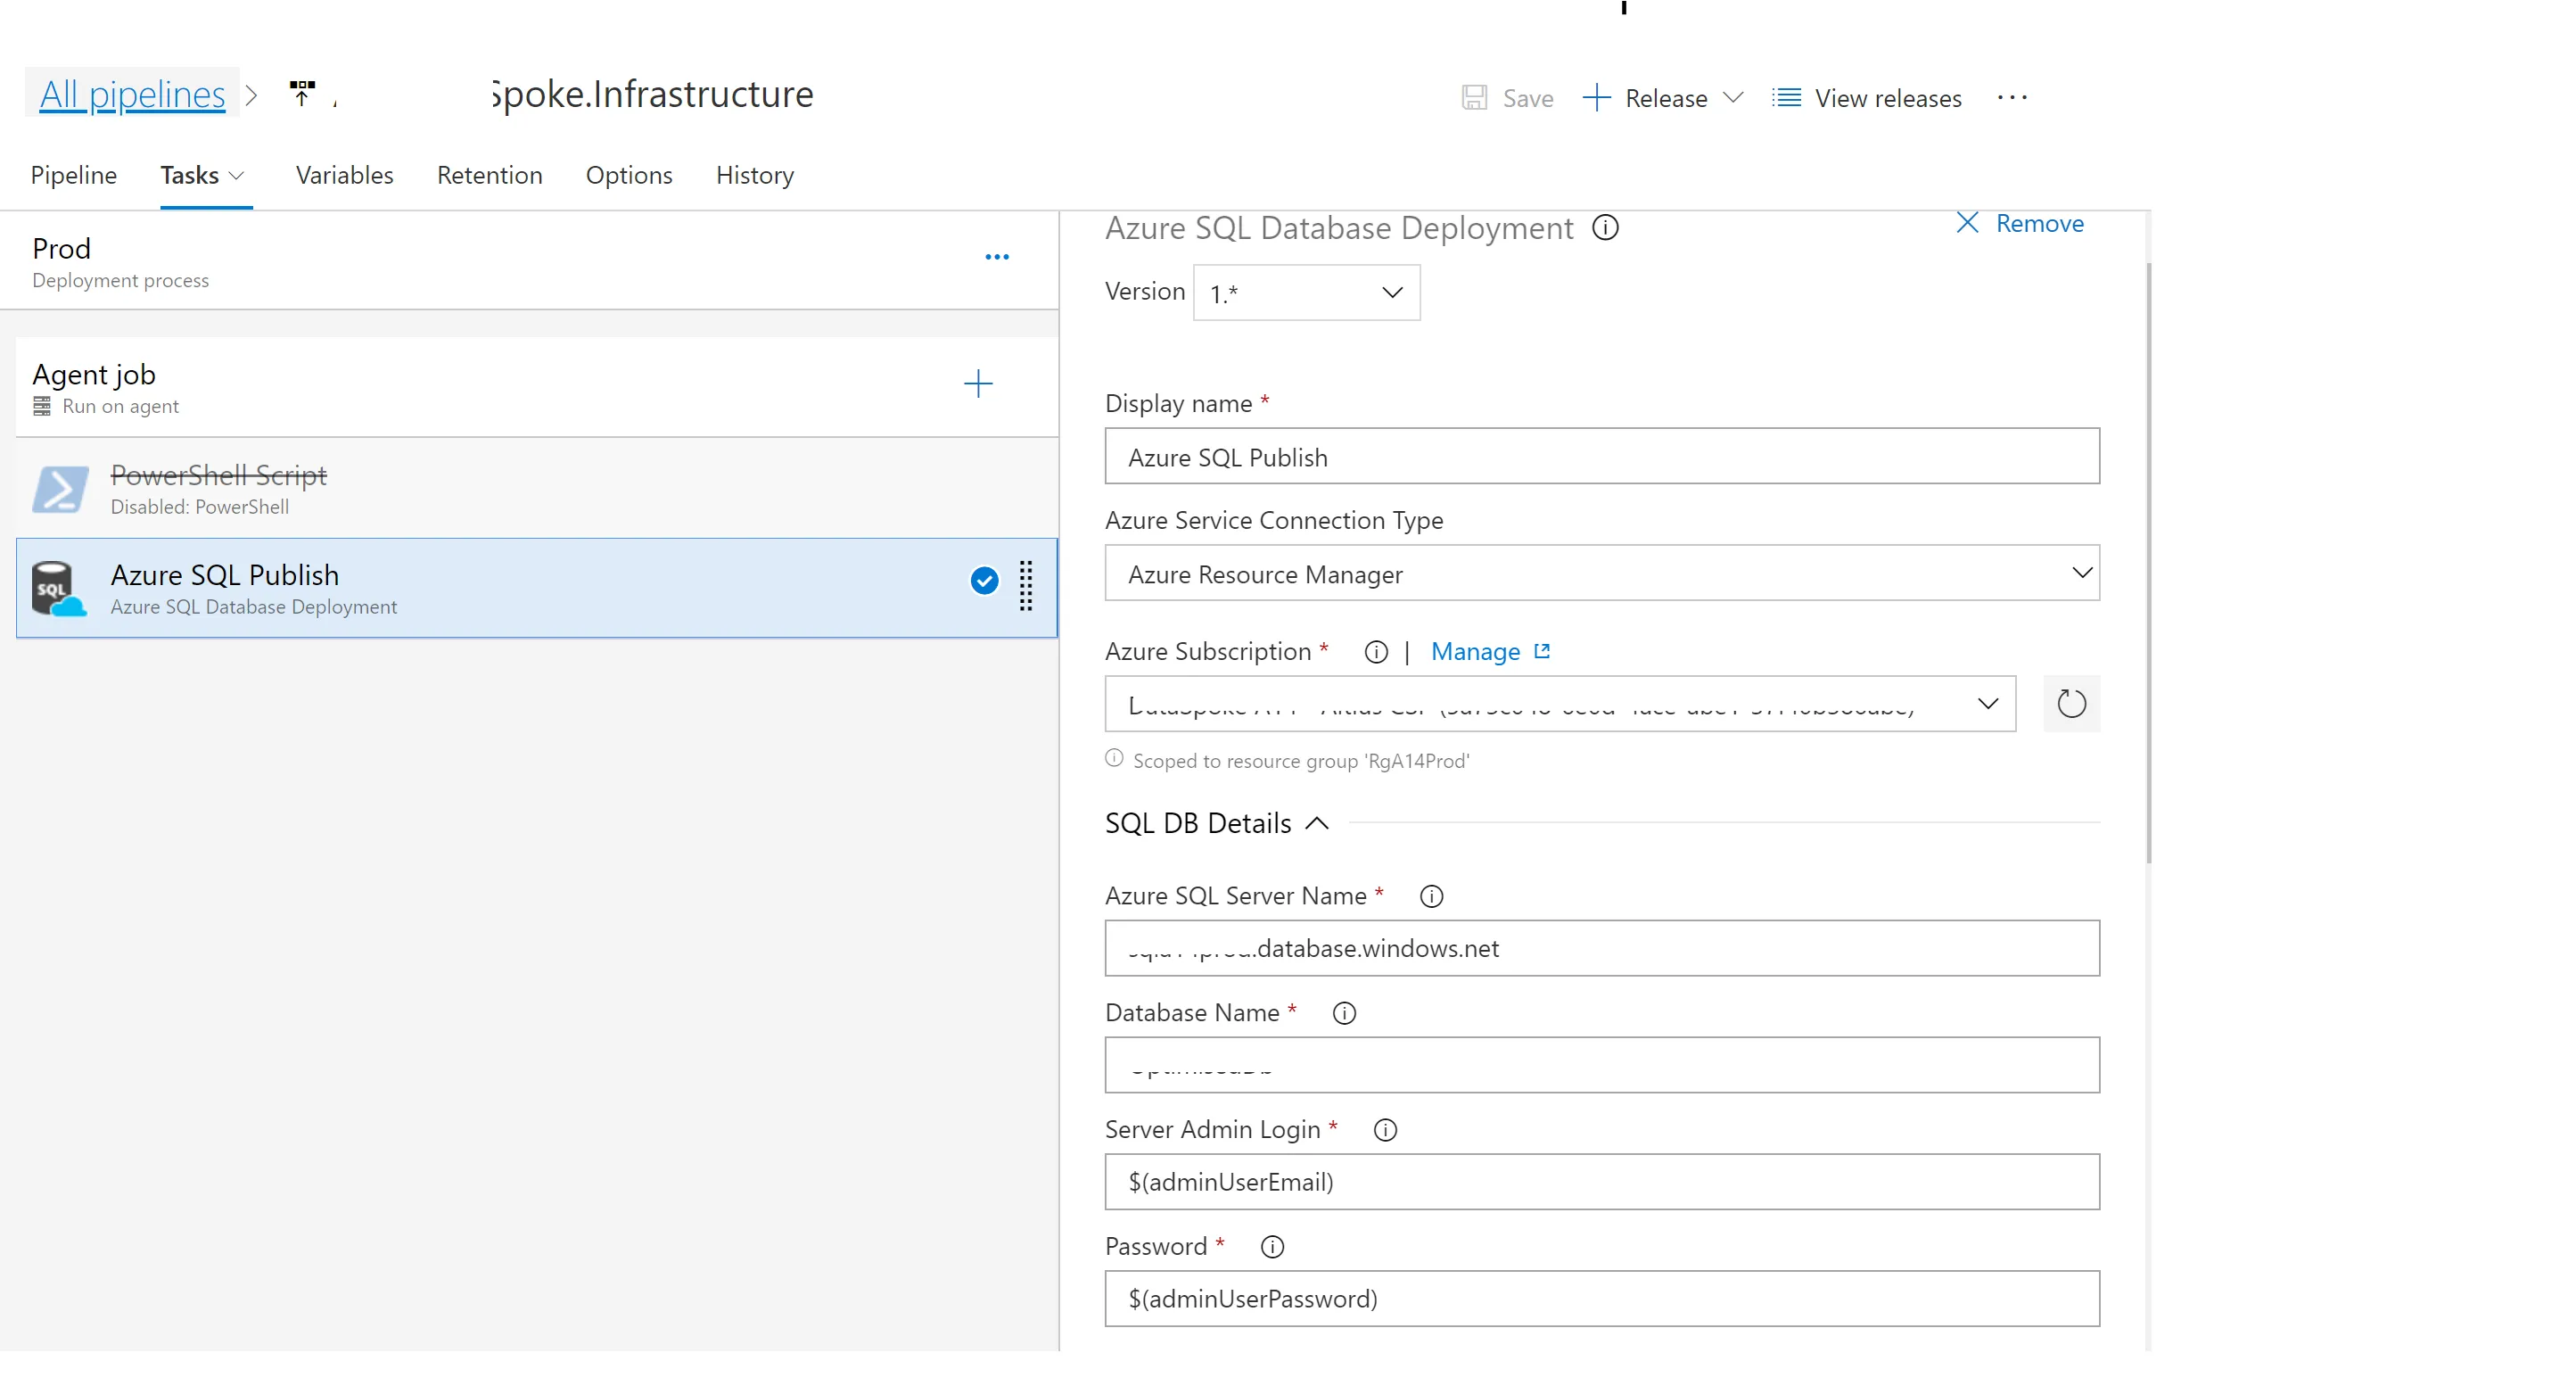The width and height of the screenshot is (2576, 1386).
Task: Open Azure Service Connection Type dropdown
Action: point(1601,574)
